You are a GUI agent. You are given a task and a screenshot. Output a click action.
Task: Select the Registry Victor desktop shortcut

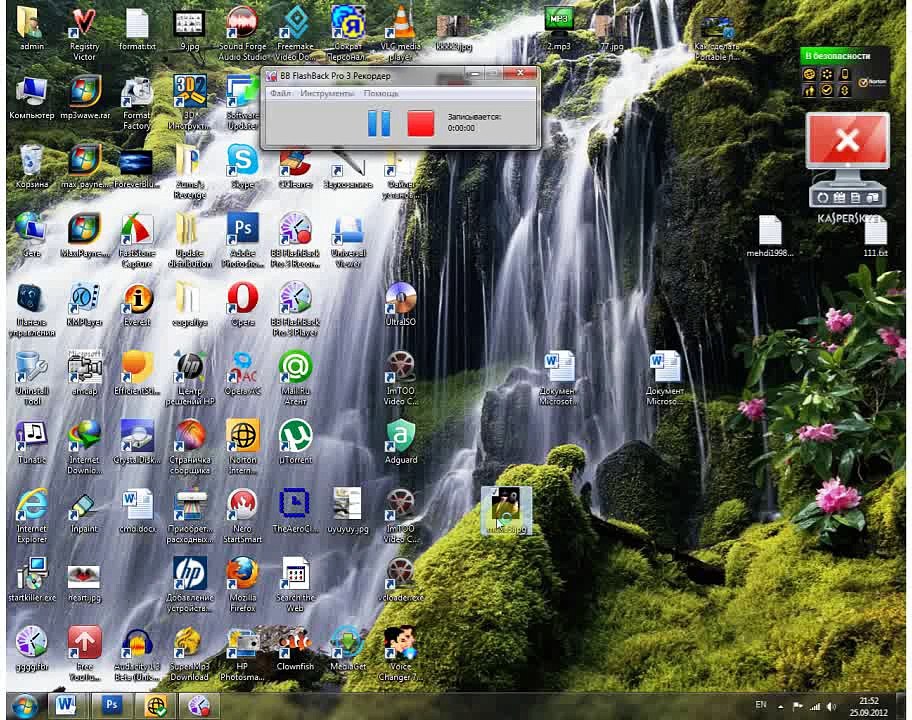(x=84, y=34)
